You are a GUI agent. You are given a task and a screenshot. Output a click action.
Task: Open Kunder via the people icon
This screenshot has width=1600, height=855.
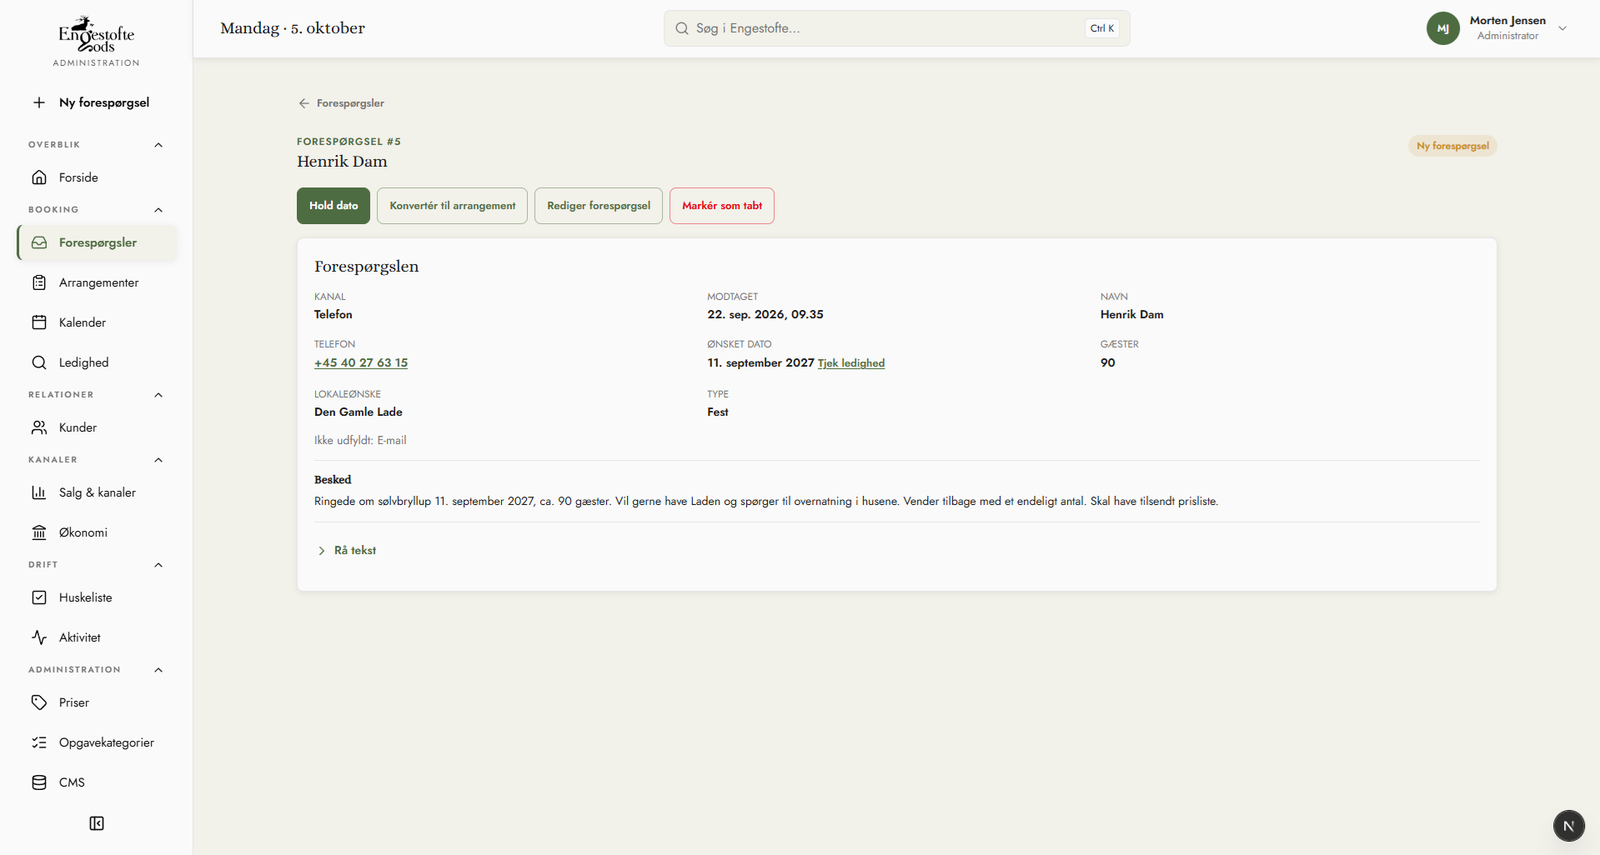[39, 427]
